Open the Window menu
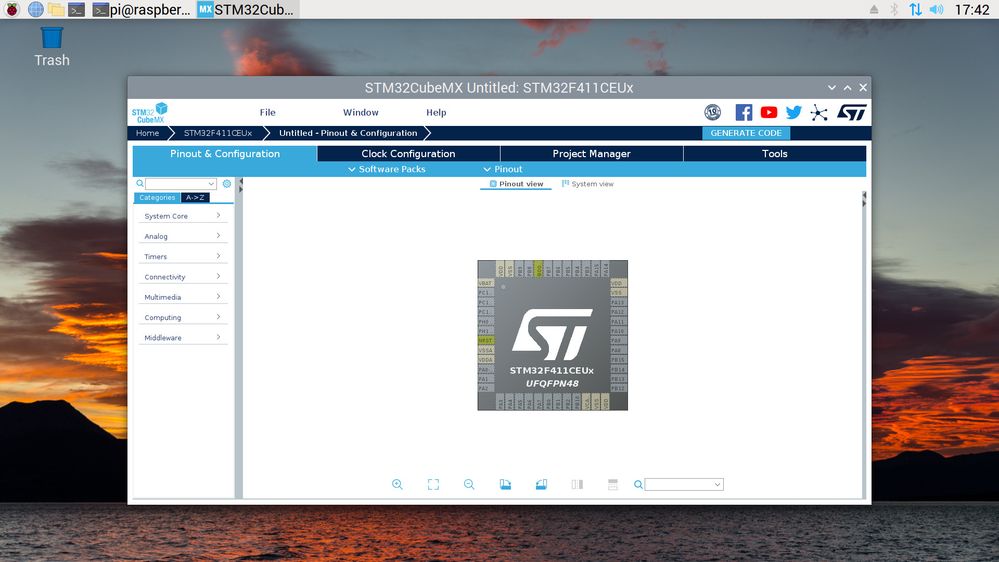This screenshot has height=562, width=999. point(361,112)
